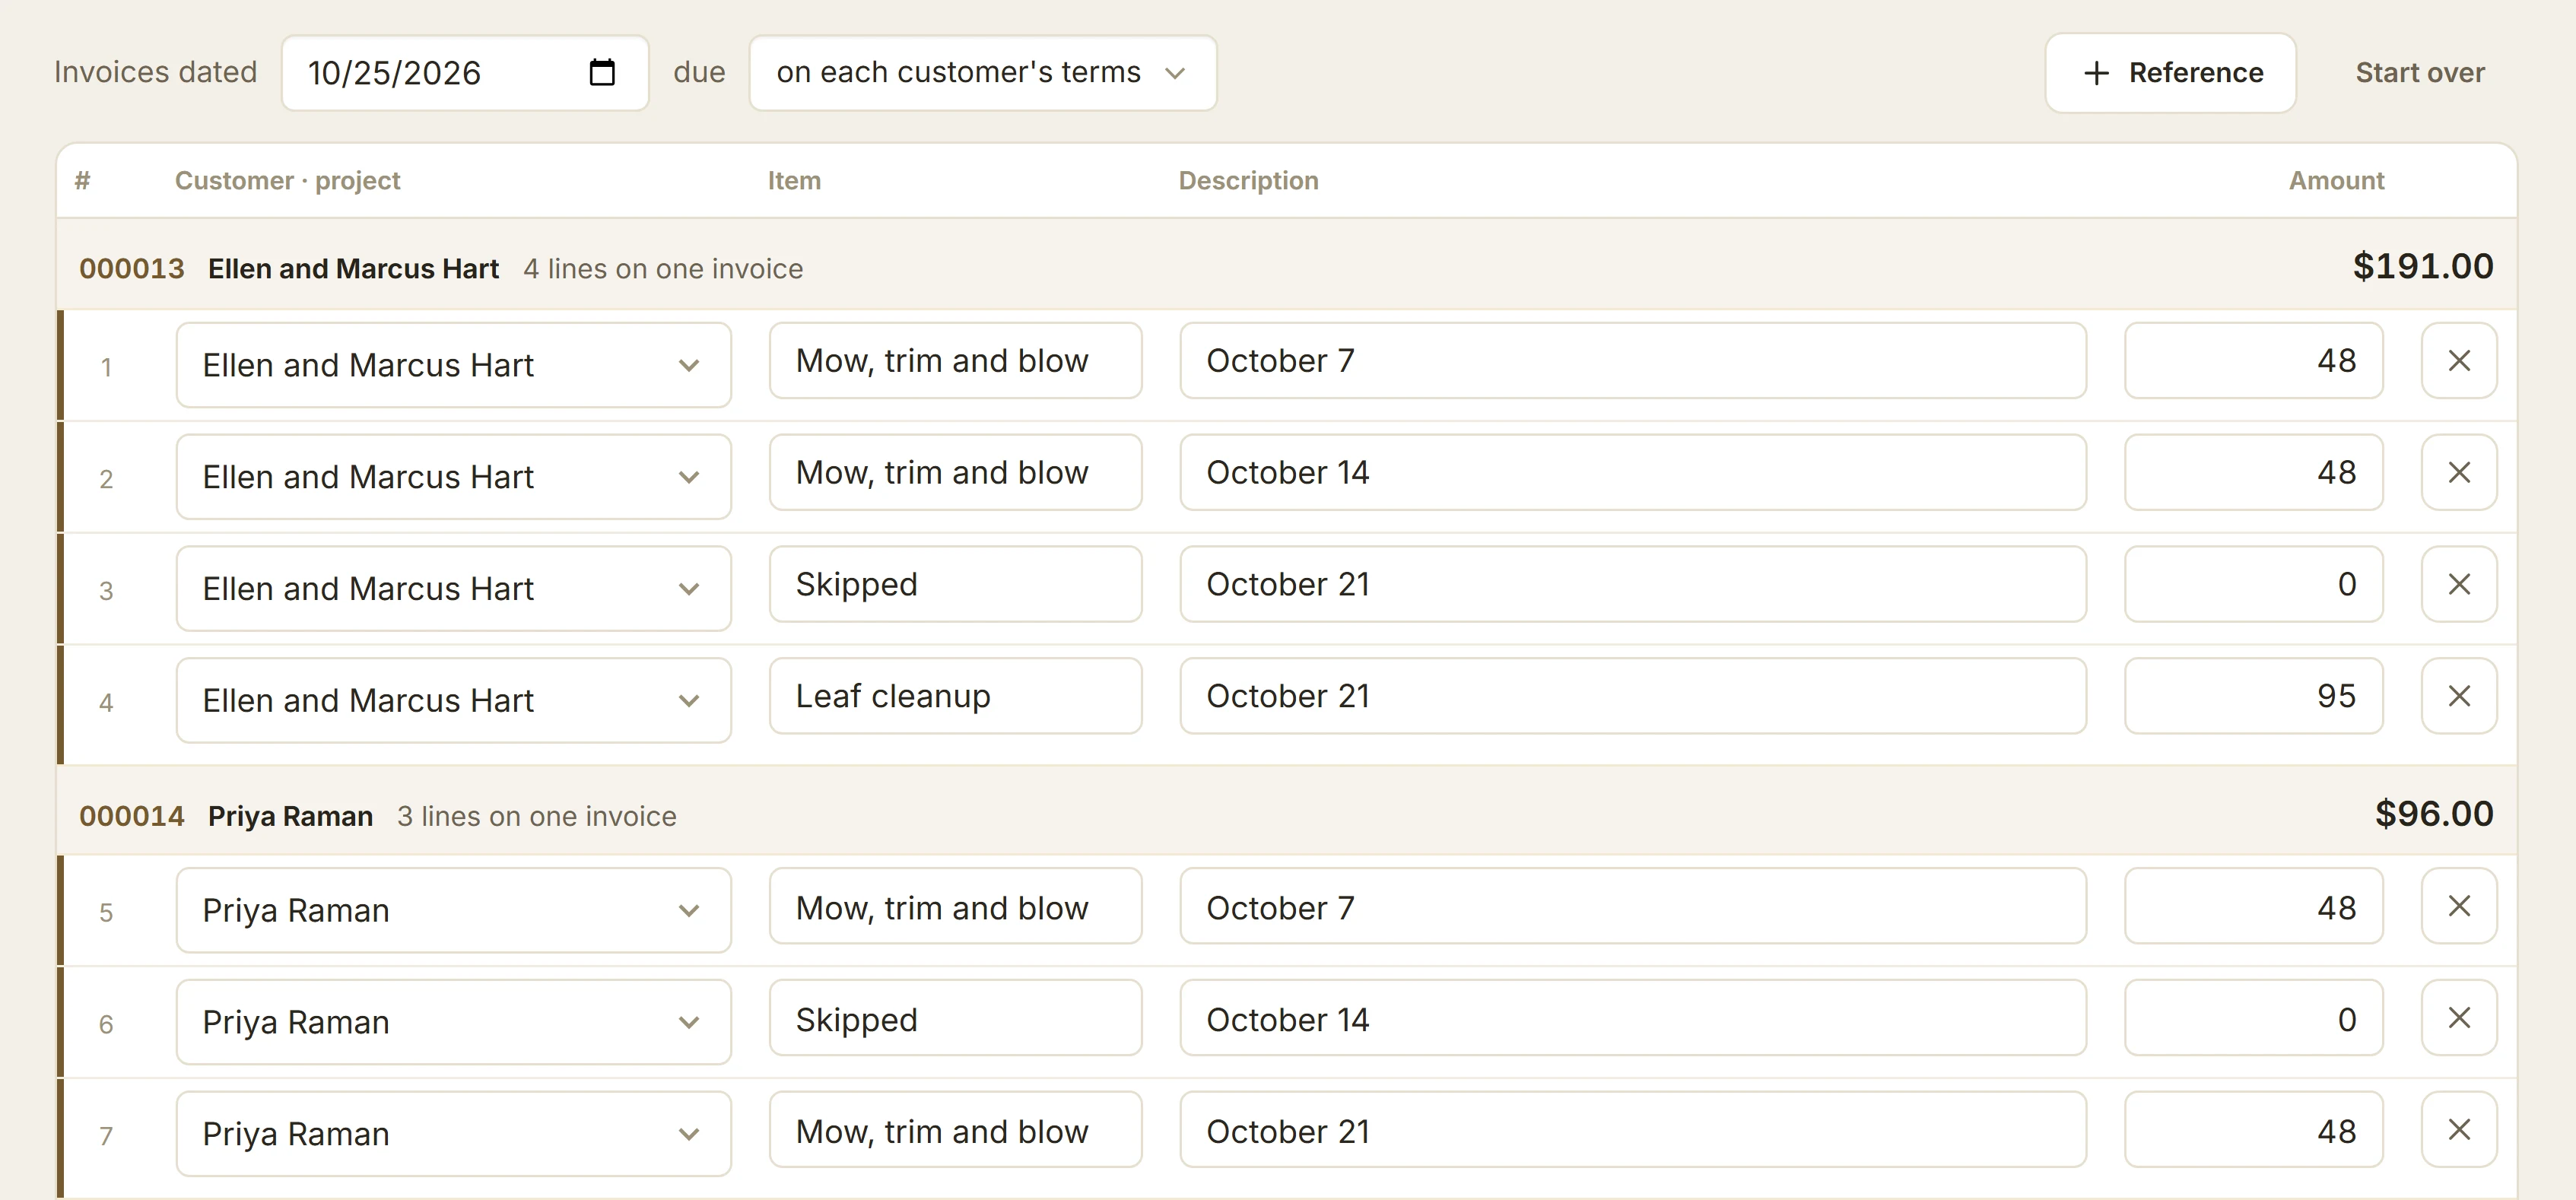Click Priya Raman group heading
The image size is (2576, 1200).
click(290, 816)
